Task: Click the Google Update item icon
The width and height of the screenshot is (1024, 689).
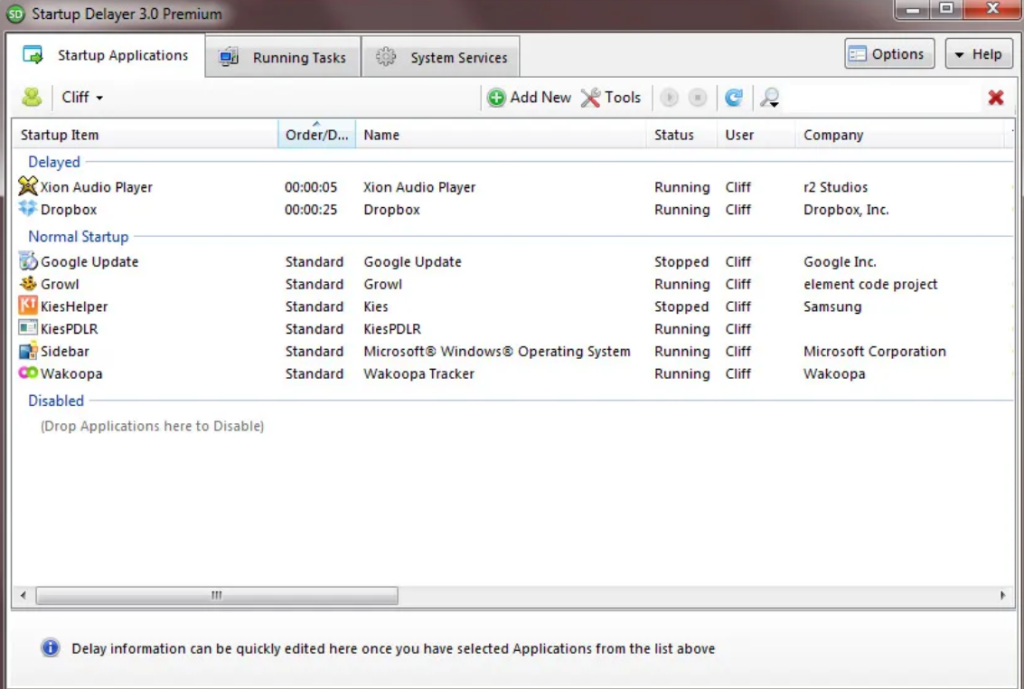Action: [28, 261]
